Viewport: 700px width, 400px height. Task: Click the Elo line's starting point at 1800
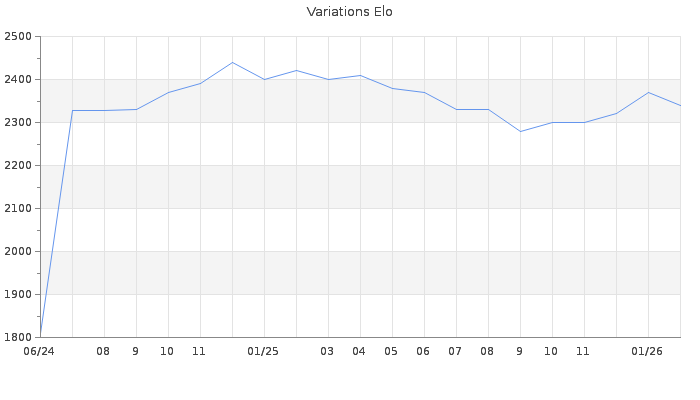[x=41, y=336]
